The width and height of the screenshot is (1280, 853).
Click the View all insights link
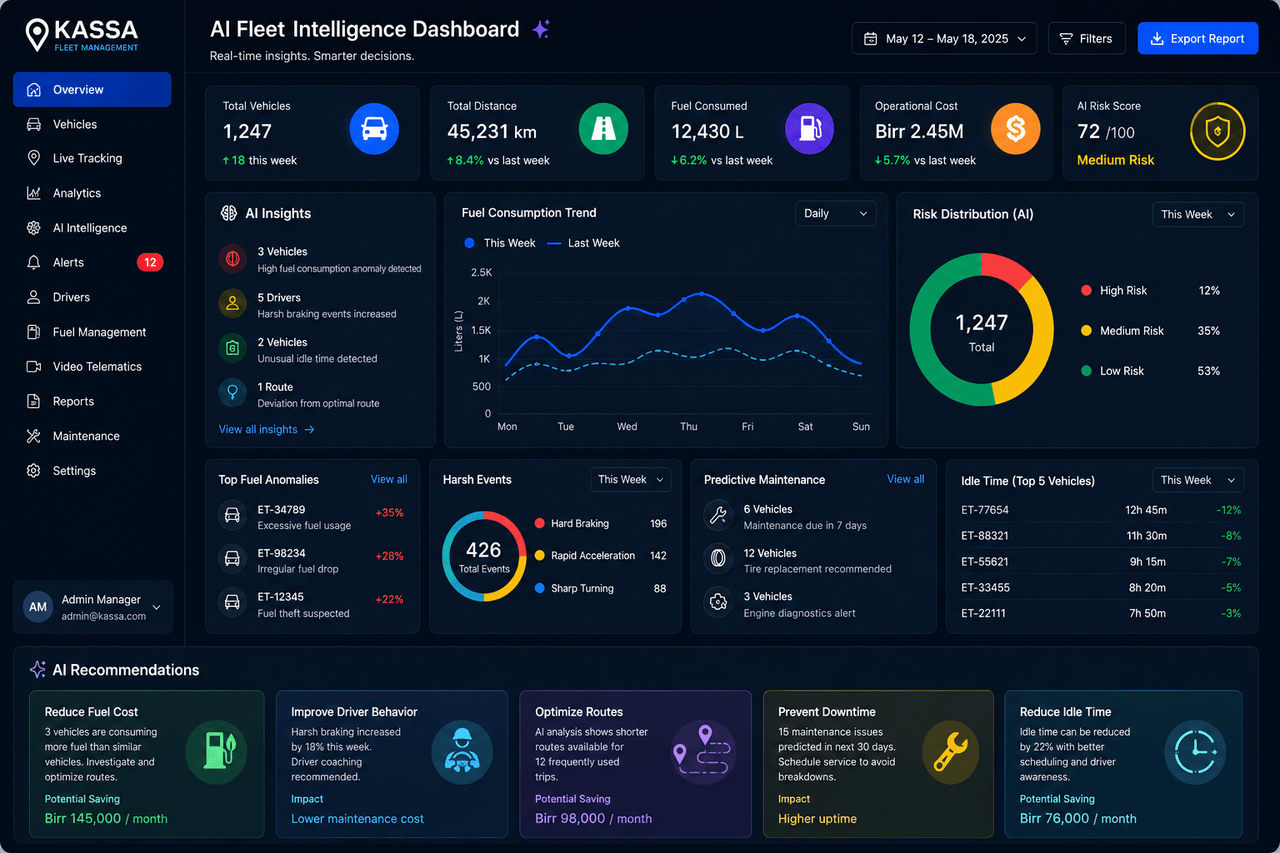pyautogui.click(x=267, y=429)
